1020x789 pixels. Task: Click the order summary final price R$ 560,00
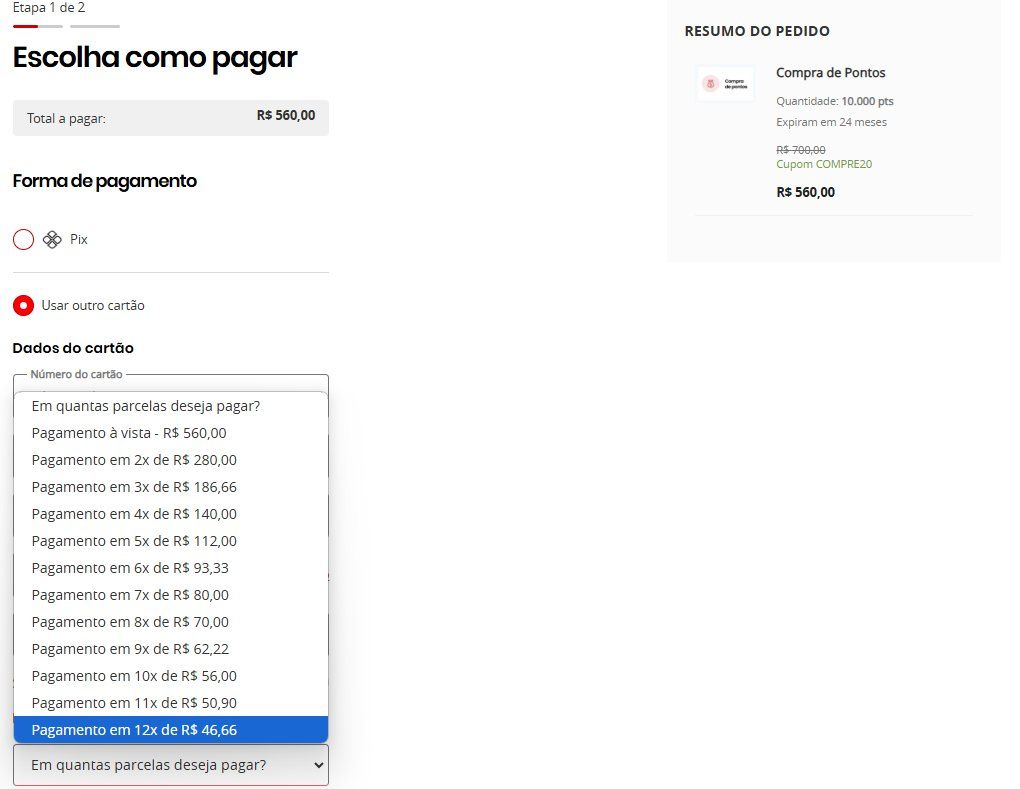pyautogui.click(x=805, y=193)
